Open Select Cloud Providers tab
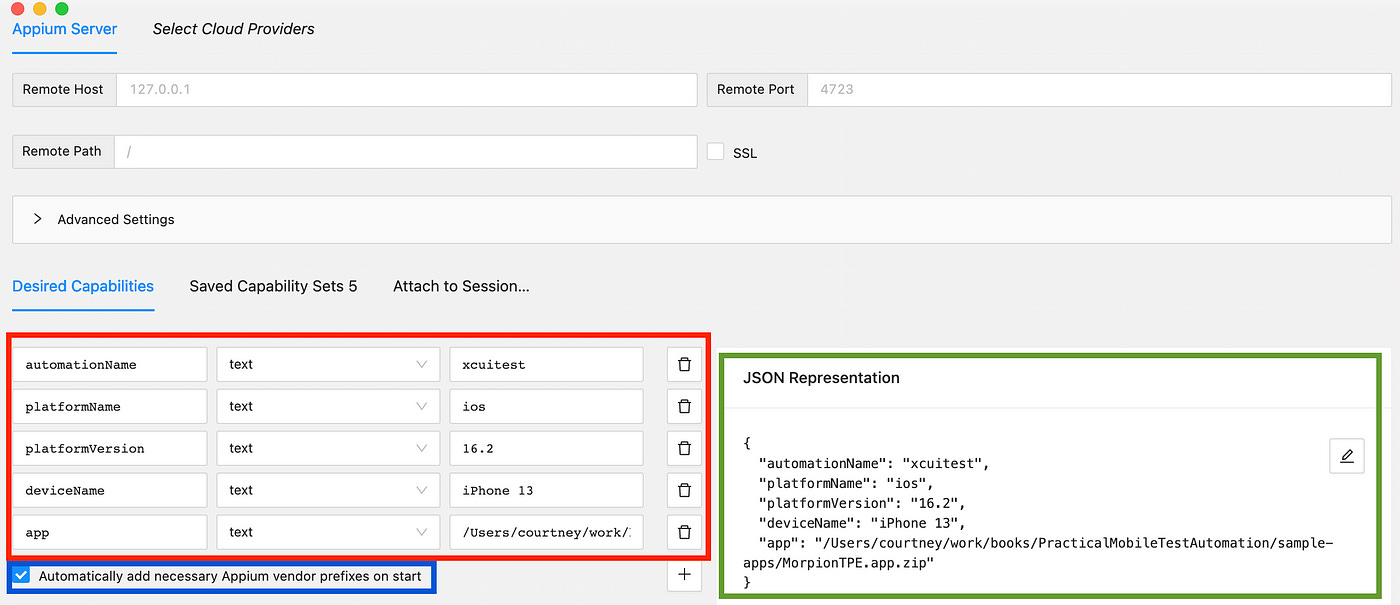Image resolution: width=1400 pixels, height=605 pixels. point(233,29)
